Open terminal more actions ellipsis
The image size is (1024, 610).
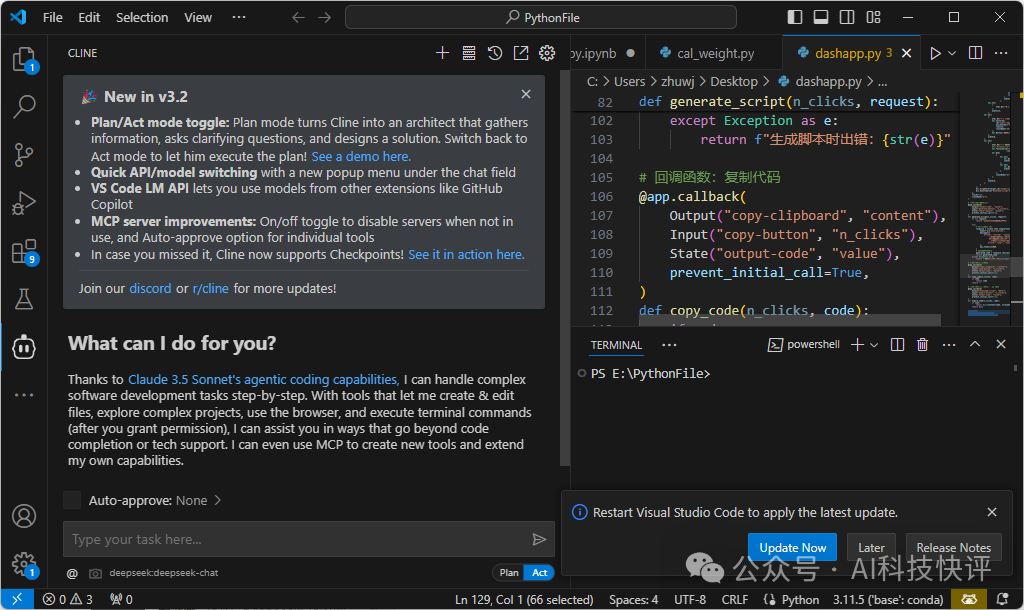[x=949, y=344]
